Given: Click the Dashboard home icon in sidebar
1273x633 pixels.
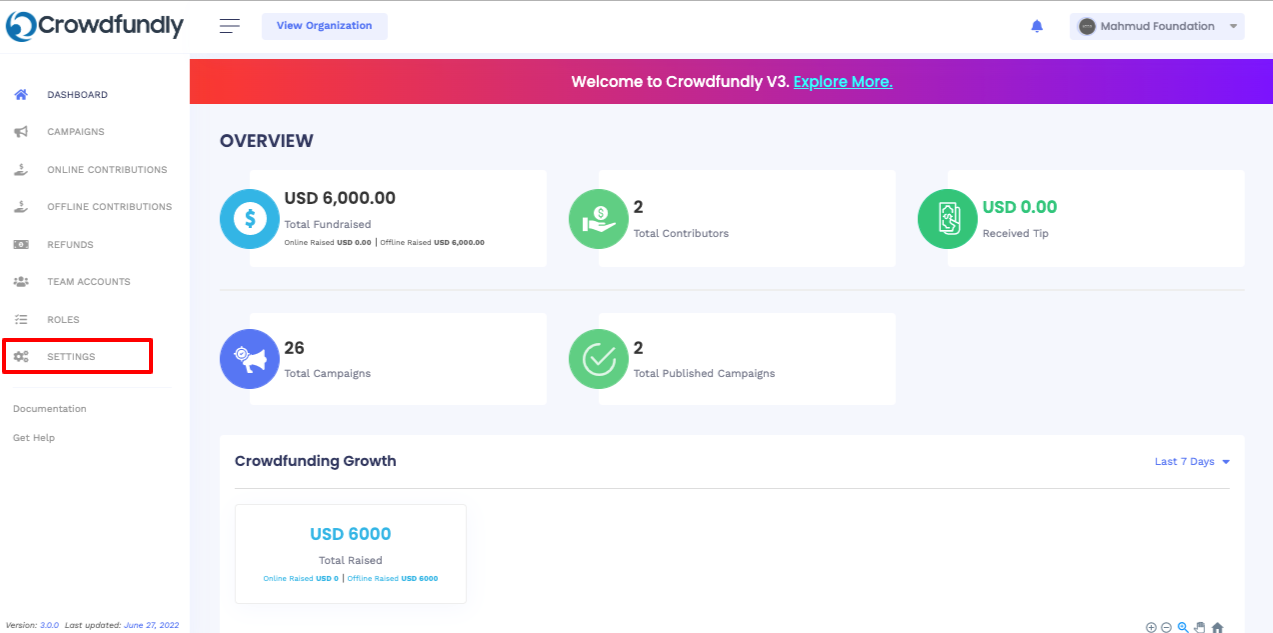Looking at the screenshot, I should pyautogui.click(x=21, y=94).
